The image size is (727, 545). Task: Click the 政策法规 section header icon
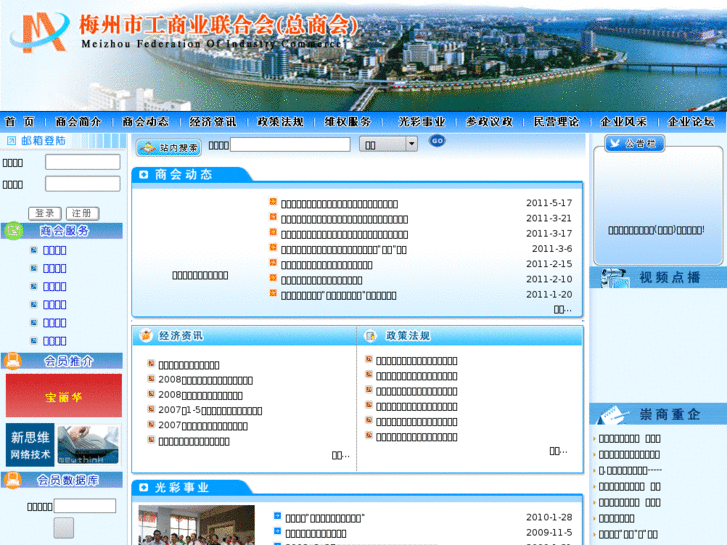click(370, 336)
